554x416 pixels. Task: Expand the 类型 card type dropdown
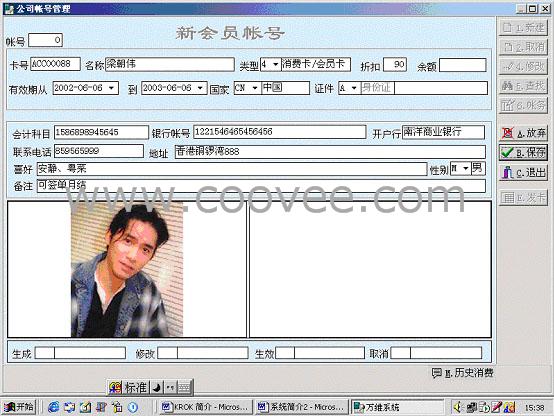tap(276, 65)
